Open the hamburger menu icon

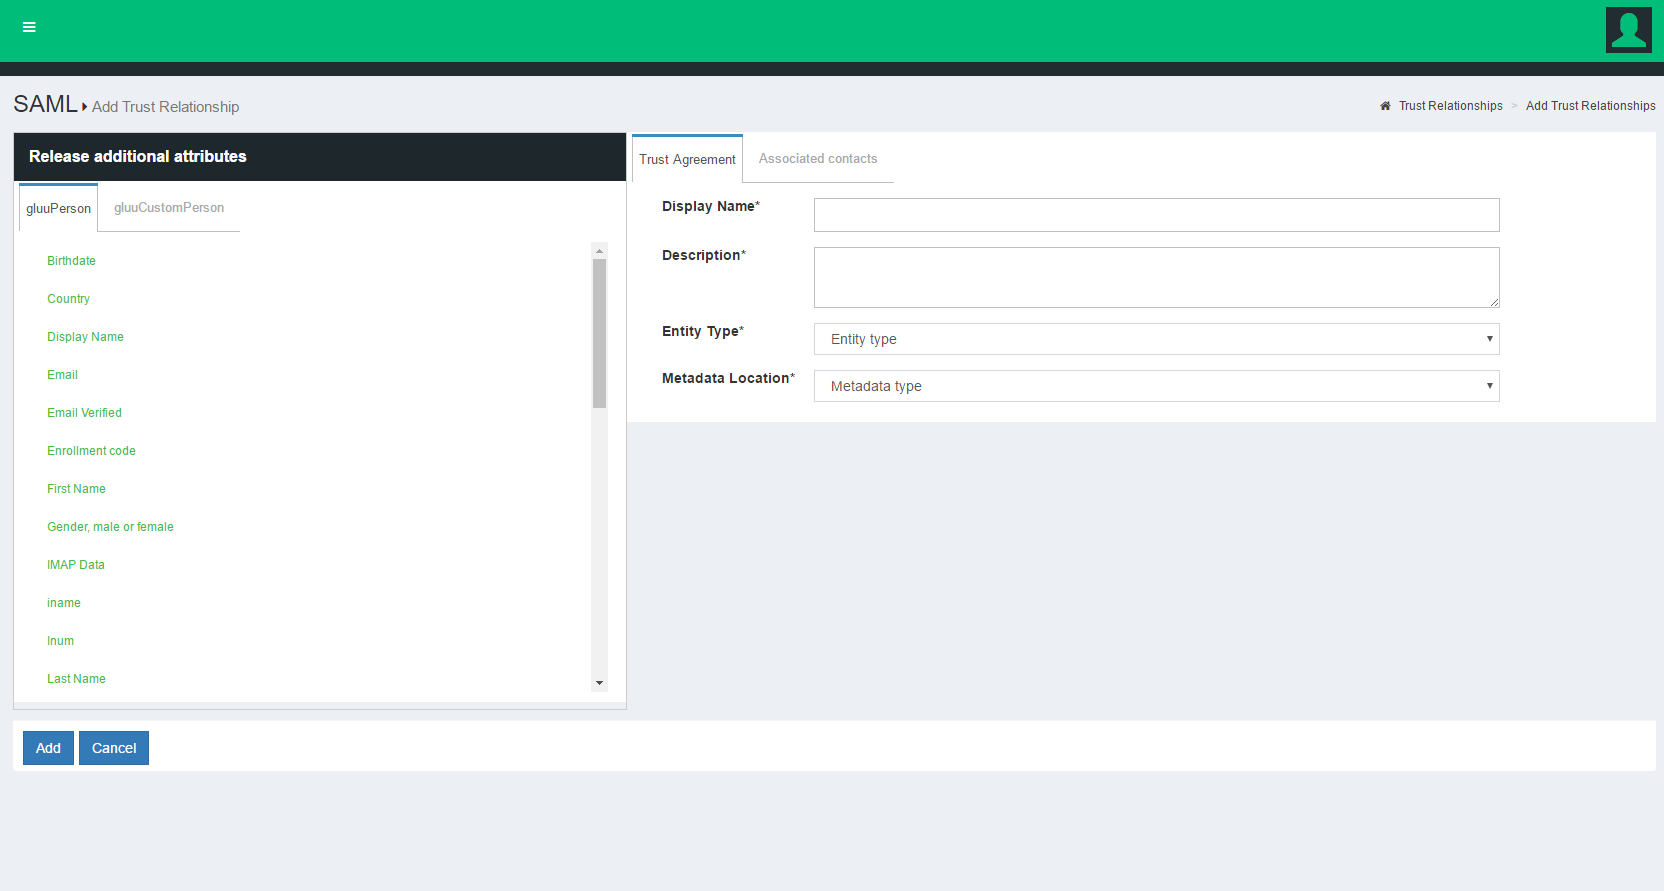(29, 27)
